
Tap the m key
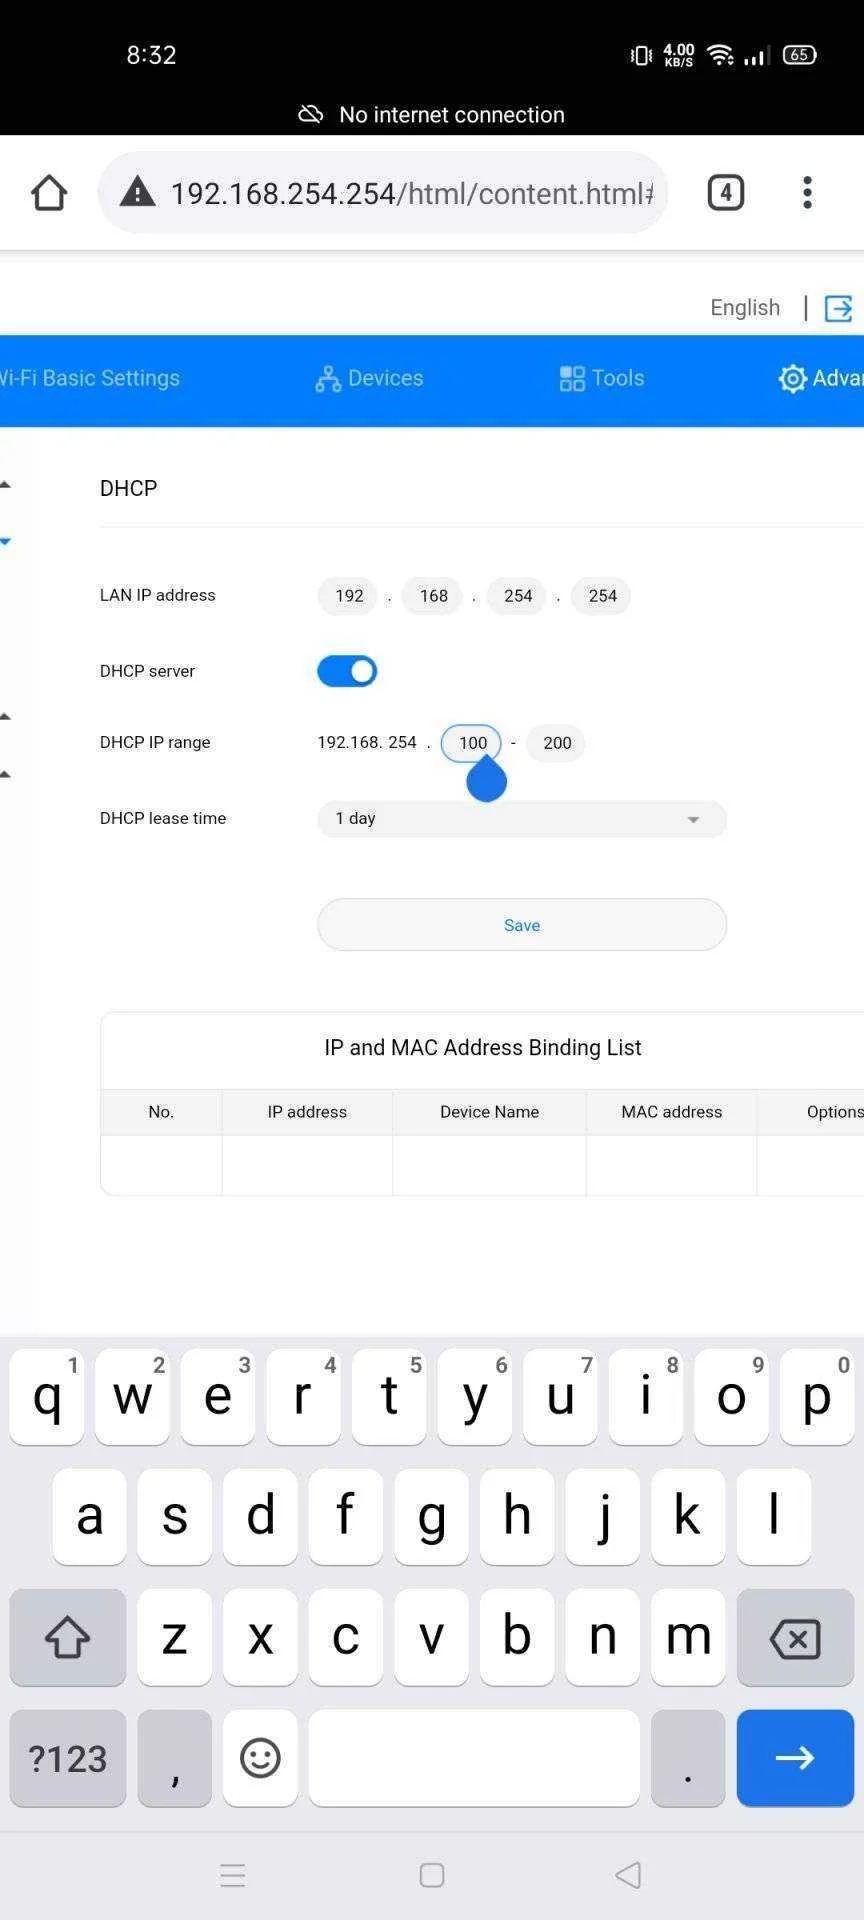[x=688, y=1637]
